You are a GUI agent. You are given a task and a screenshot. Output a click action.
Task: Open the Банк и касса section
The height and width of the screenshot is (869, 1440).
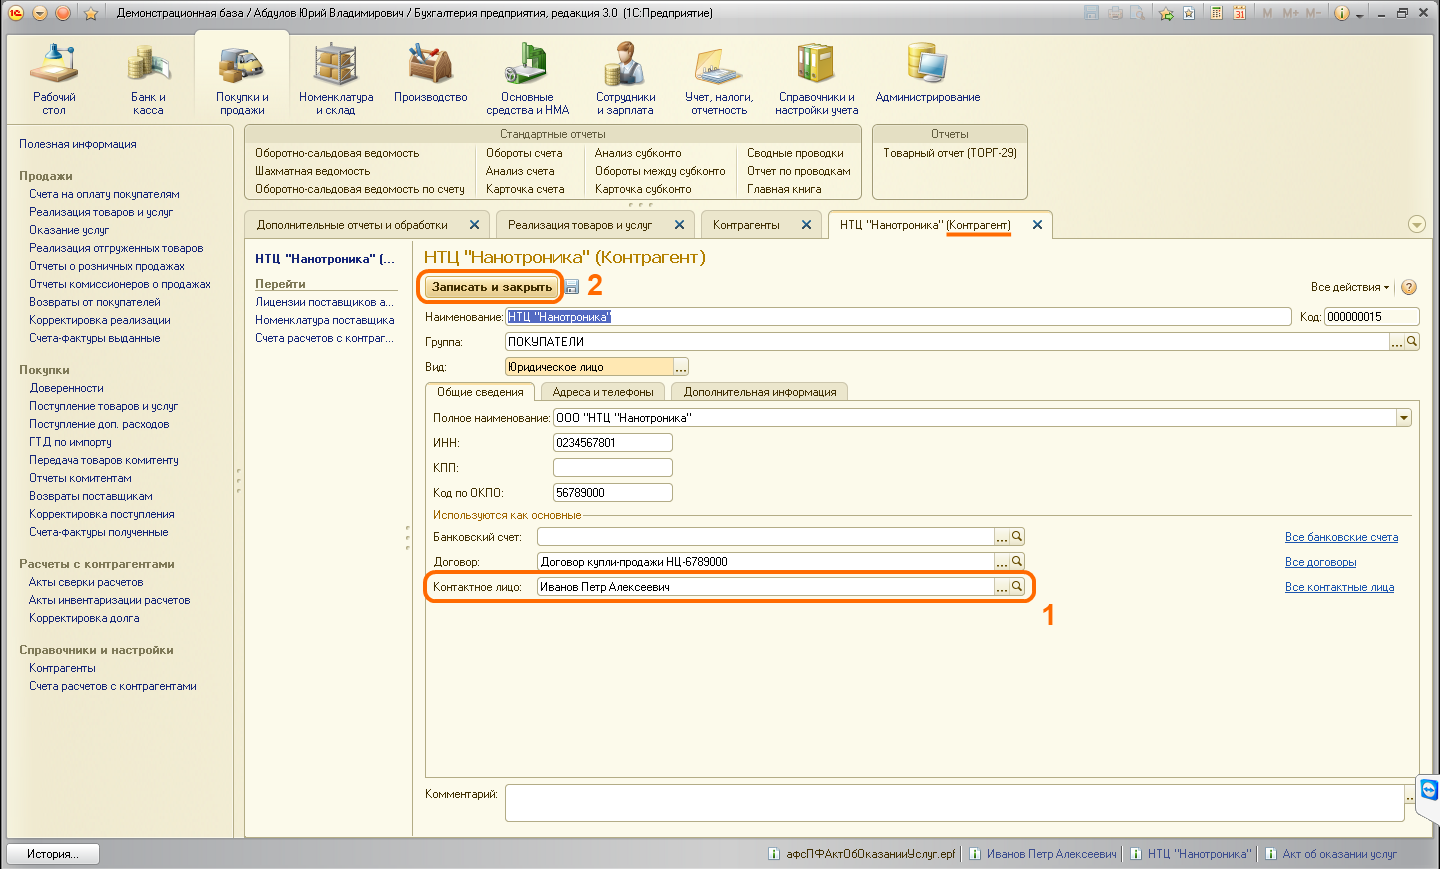(x=148, y=79)
